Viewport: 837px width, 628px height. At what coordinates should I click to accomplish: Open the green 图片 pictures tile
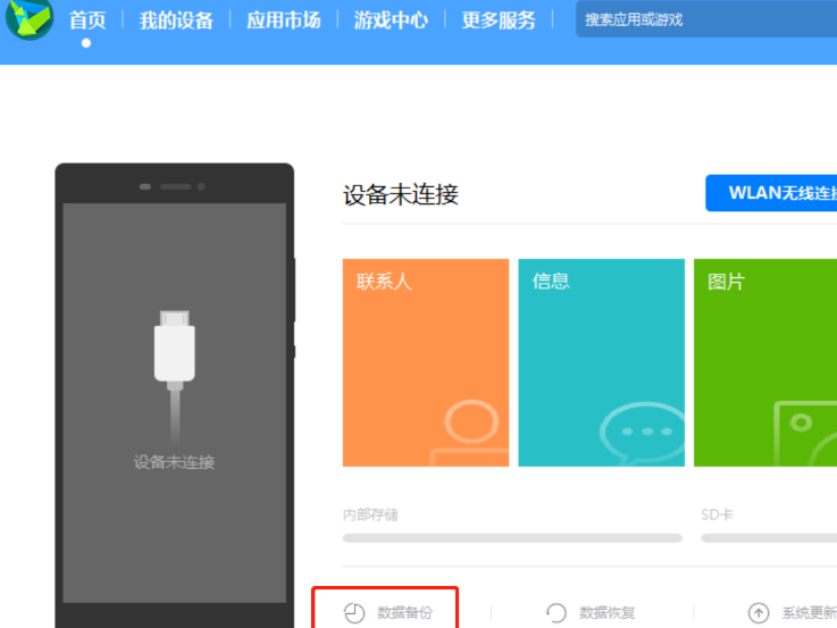(765, 363)
